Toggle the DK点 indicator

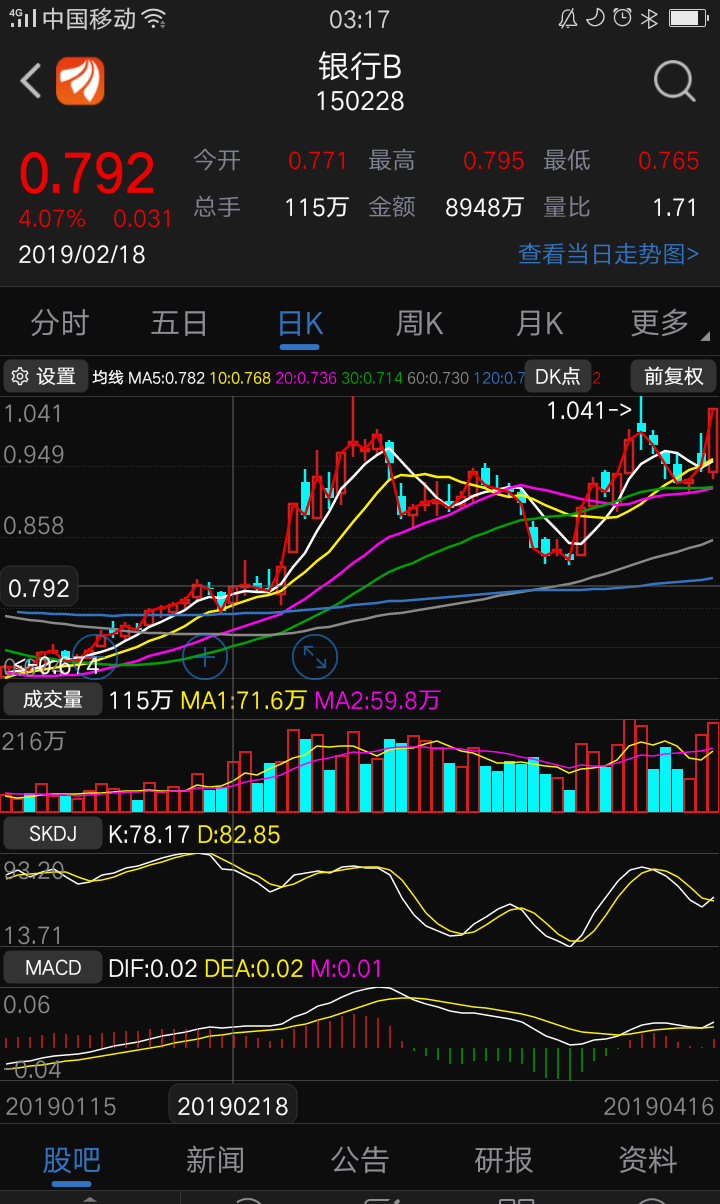(558, 376)
